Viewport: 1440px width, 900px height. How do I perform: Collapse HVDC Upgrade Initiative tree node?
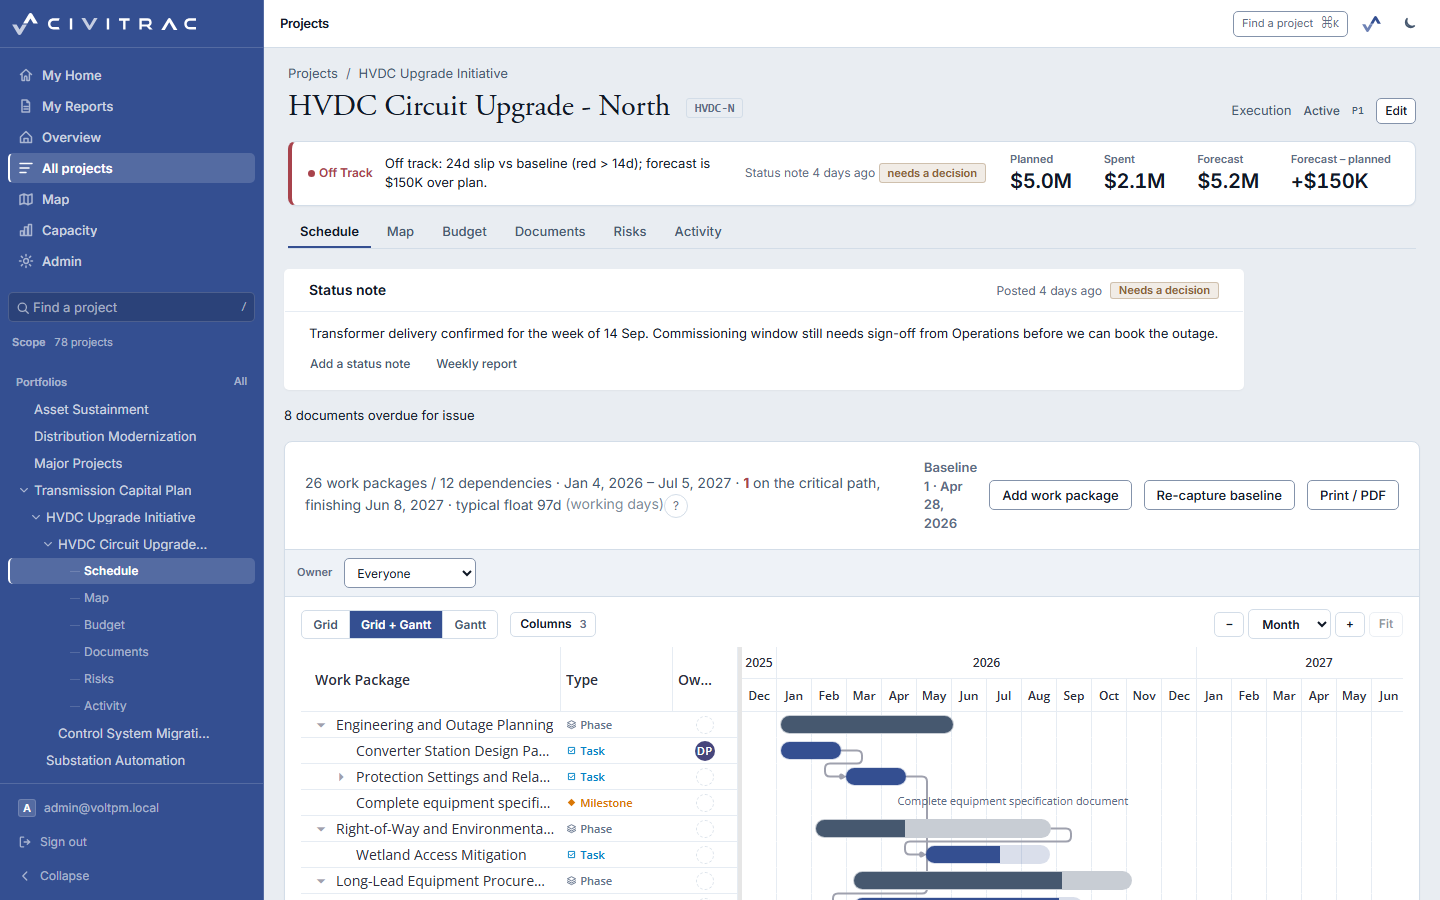click(36, 517)
